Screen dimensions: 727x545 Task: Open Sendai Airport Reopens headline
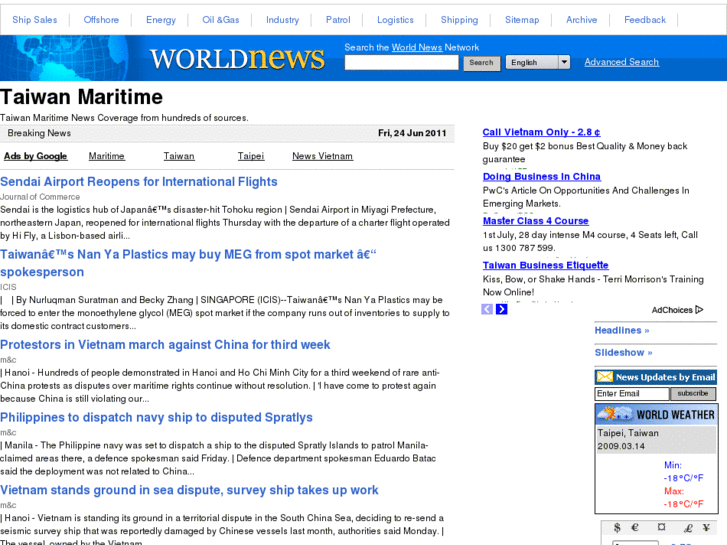pyautogui.click(x=139, y=181)
